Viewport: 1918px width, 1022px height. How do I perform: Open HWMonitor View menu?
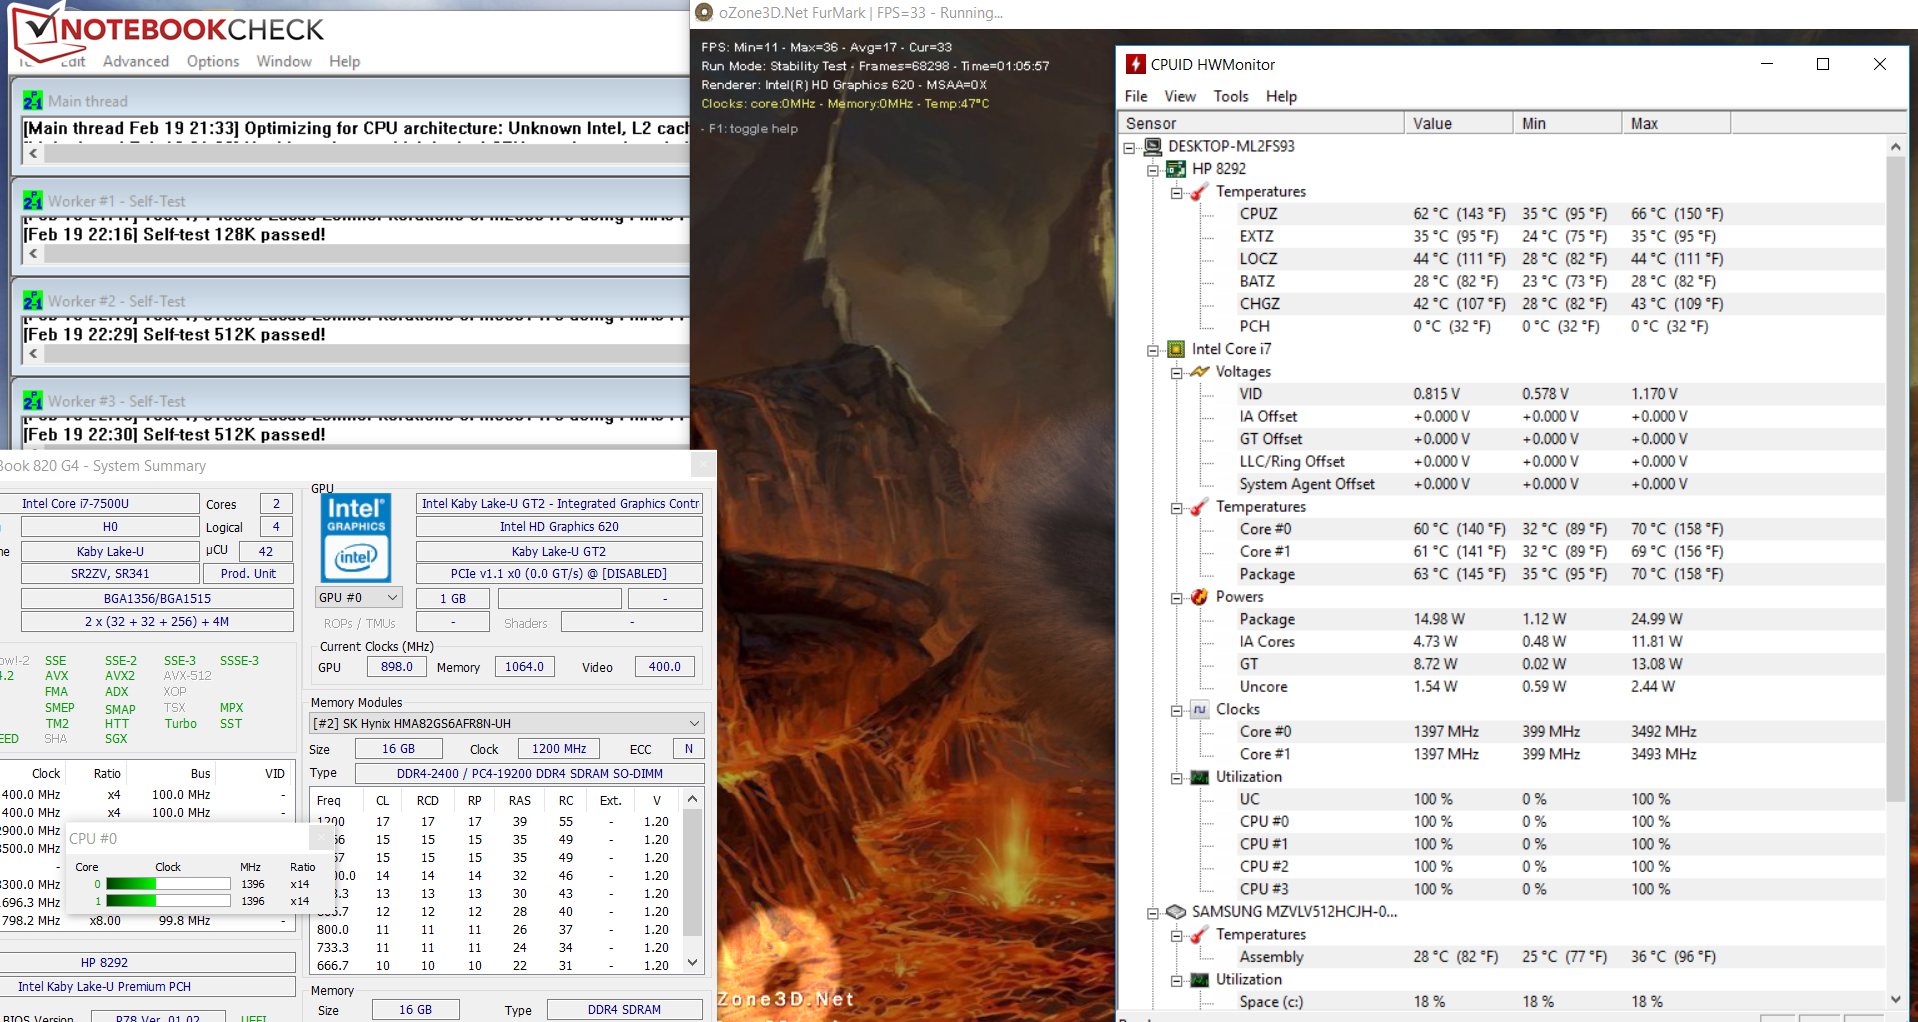(x=1180, y=96)
